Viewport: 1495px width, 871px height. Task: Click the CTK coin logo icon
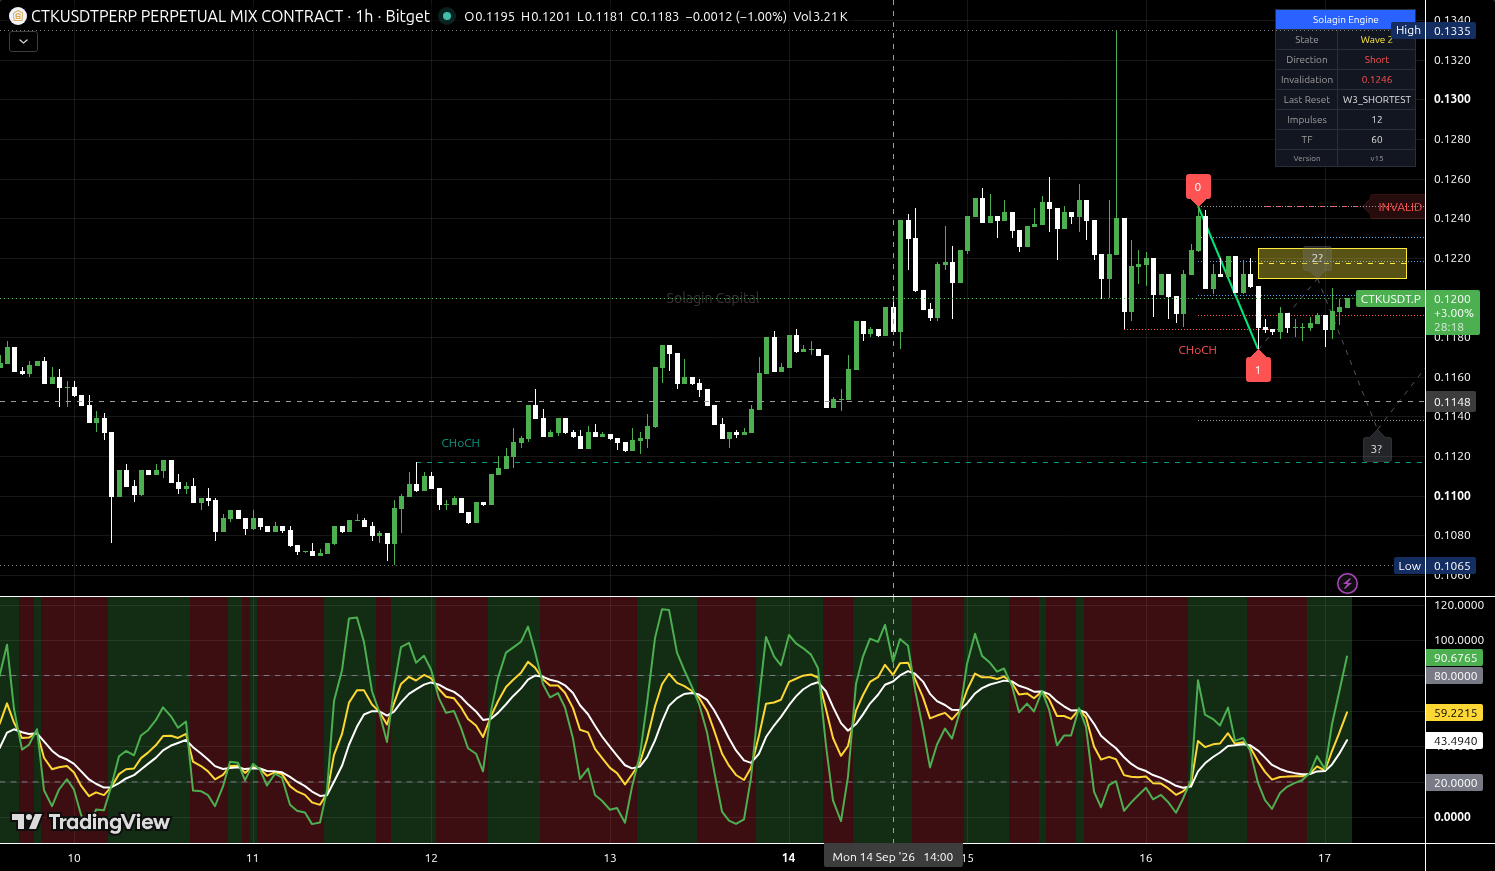[17, 16]
